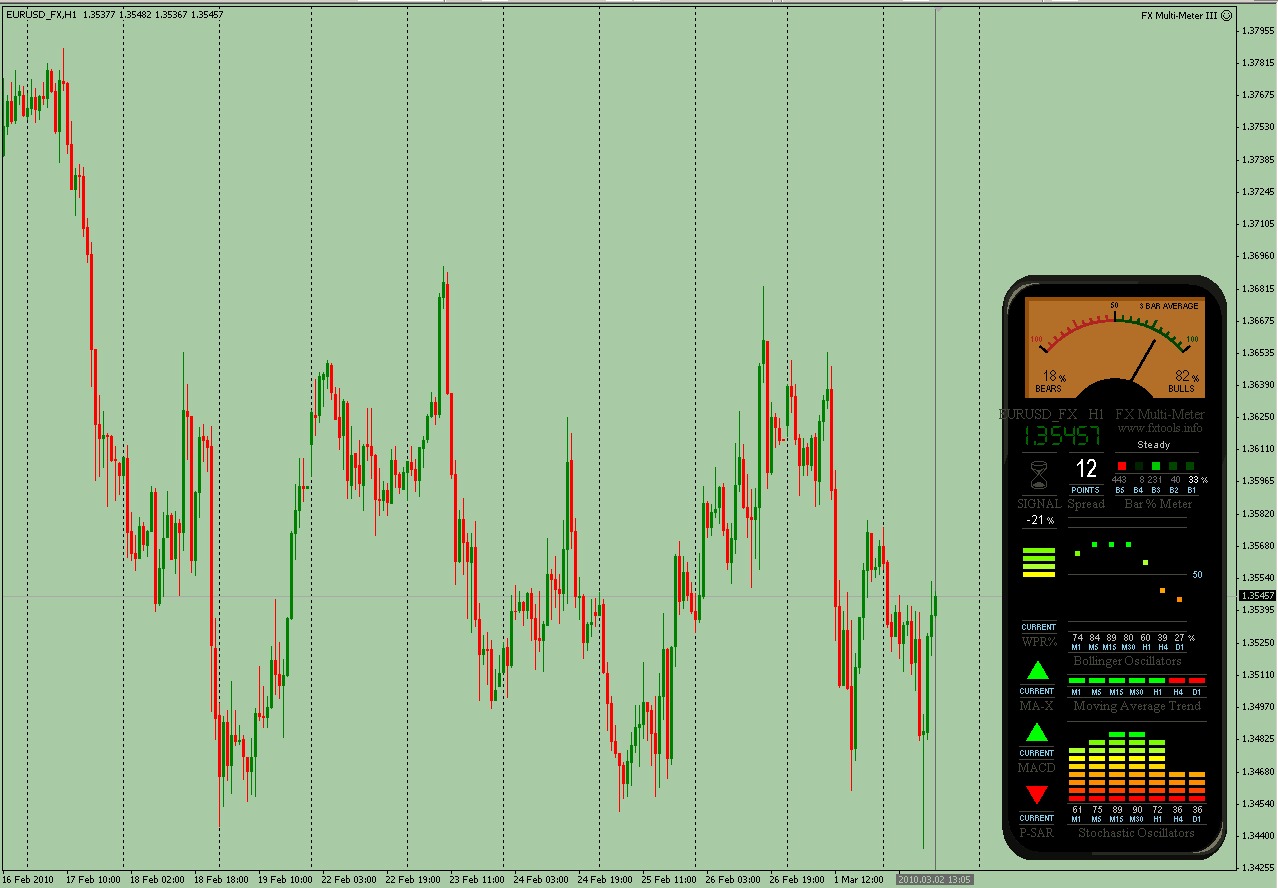The image size is (1278, 888).
Task: Click the 12 points spread readout
Action: [x=1086, y=469]
